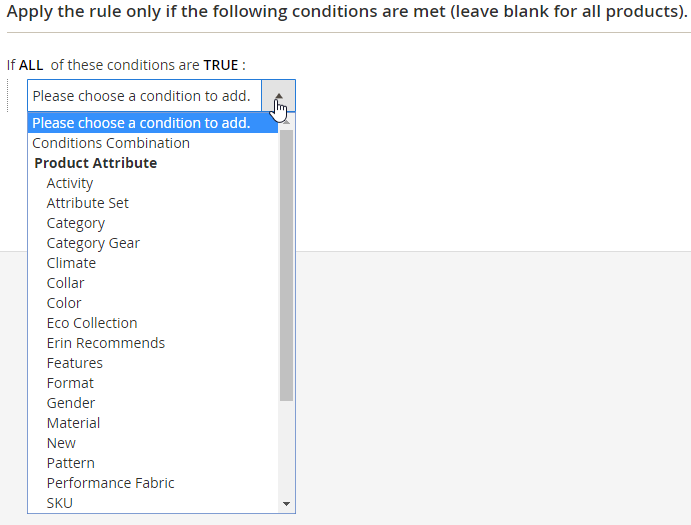Choose Category Gear in the list
The height and width of the screenshot is (525, 691).
[93, 243]
